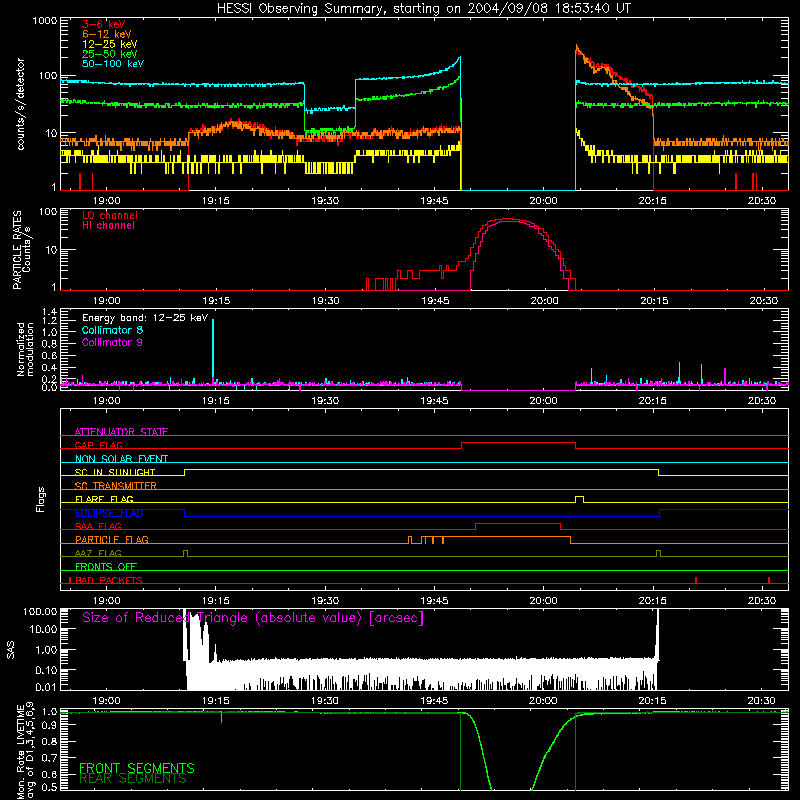This screenshot has width=800, height=800.
Task: Click the Normalized modulation axis label
Action: point(25,349)
